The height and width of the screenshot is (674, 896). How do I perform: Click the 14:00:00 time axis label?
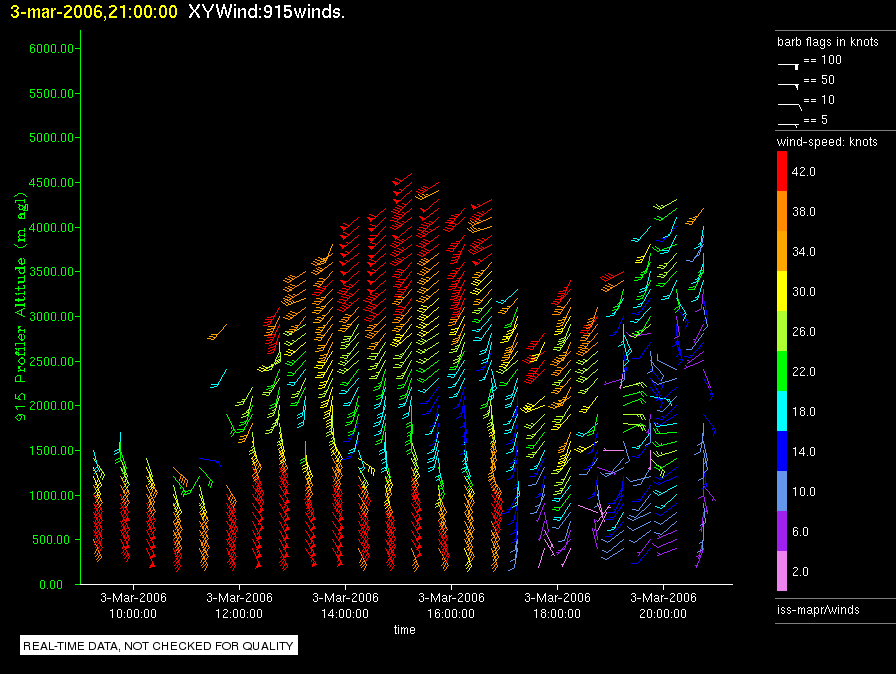point(345,614)
